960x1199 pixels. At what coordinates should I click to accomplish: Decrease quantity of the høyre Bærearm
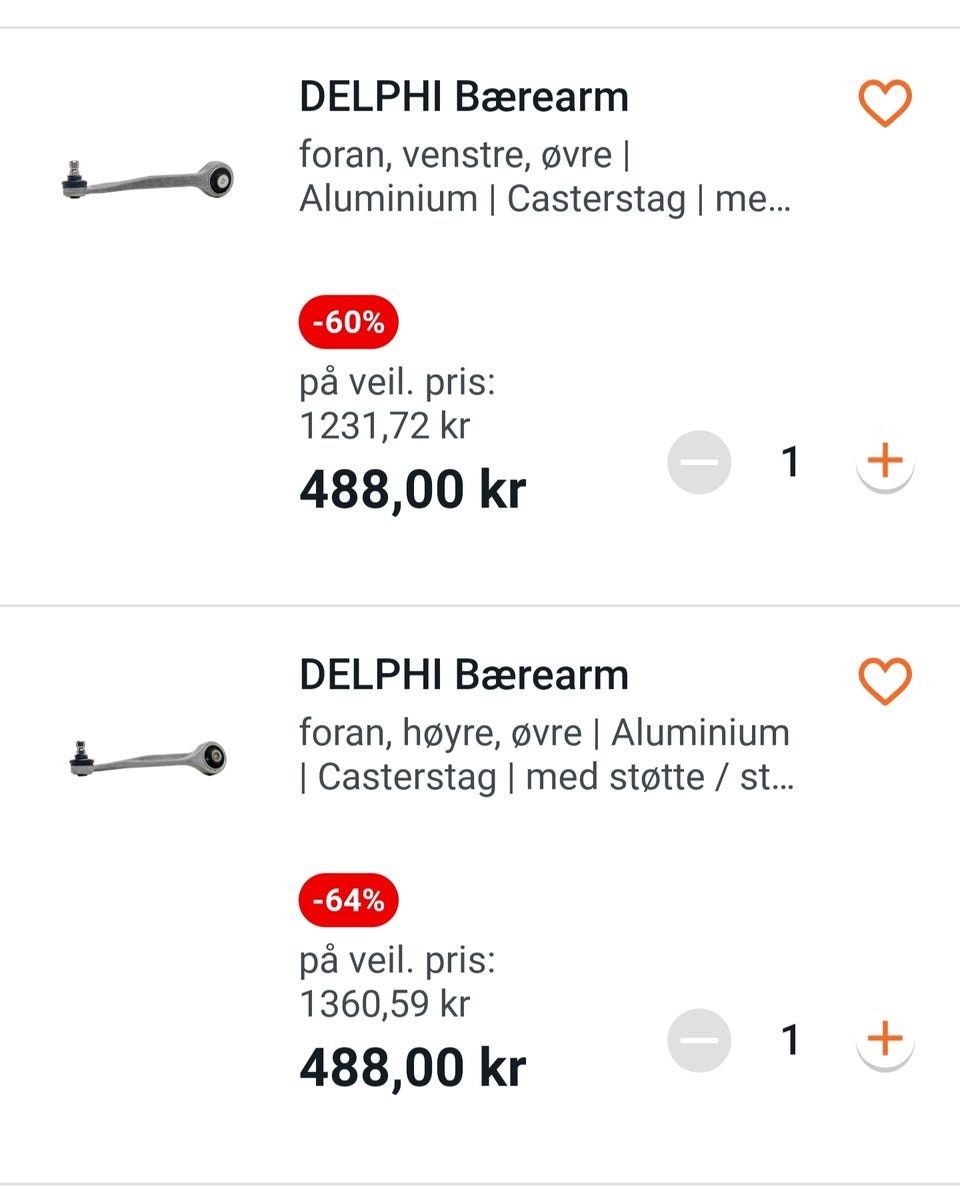click(x=699, y=1040)
